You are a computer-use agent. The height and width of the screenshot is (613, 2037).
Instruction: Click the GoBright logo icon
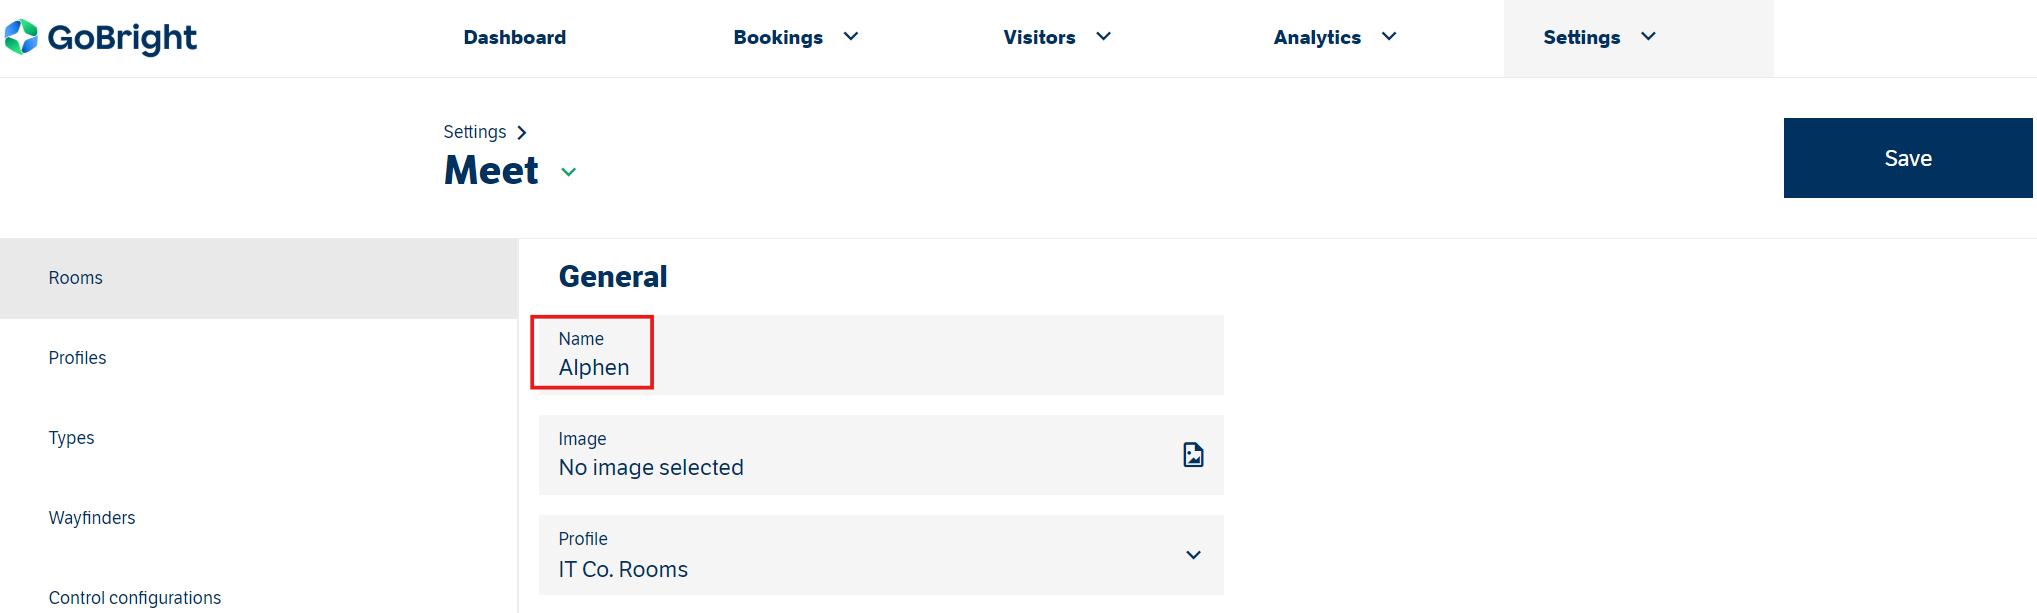pyautogui.click(x=21, y=37)
